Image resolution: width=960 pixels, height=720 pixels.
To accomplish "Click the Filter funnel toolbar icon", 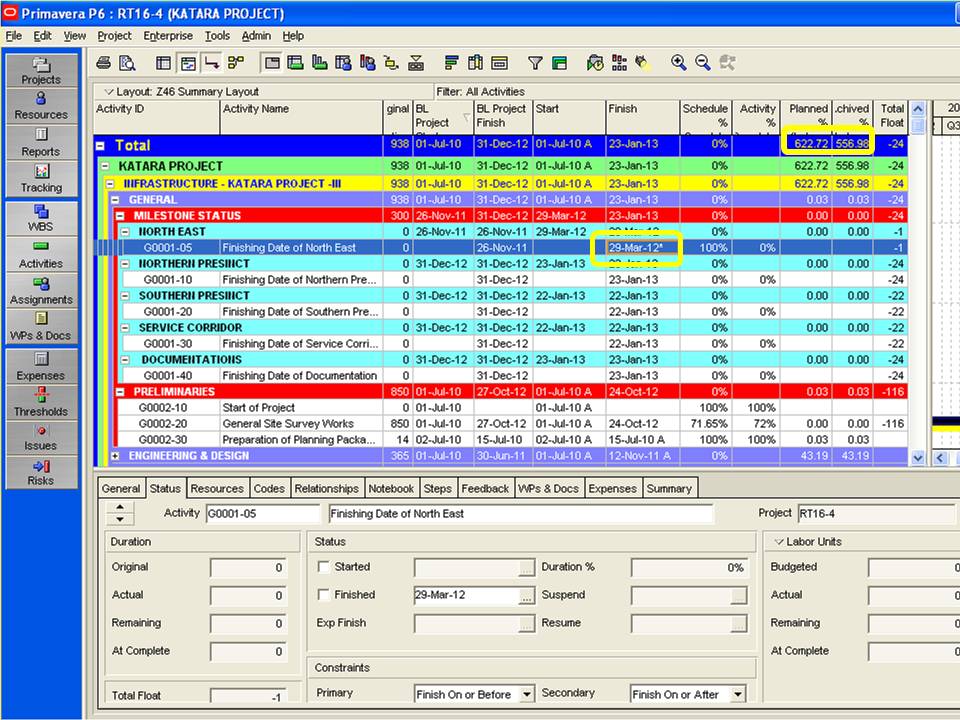I will (x=534, y=62).
